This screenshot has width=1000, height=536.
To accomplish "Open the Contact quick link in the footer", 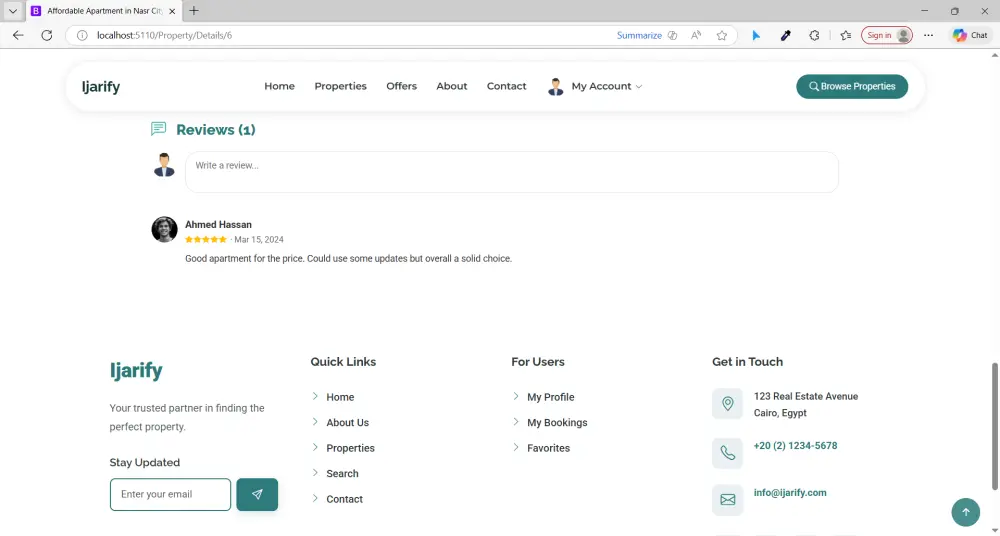I will click(344, 499).
